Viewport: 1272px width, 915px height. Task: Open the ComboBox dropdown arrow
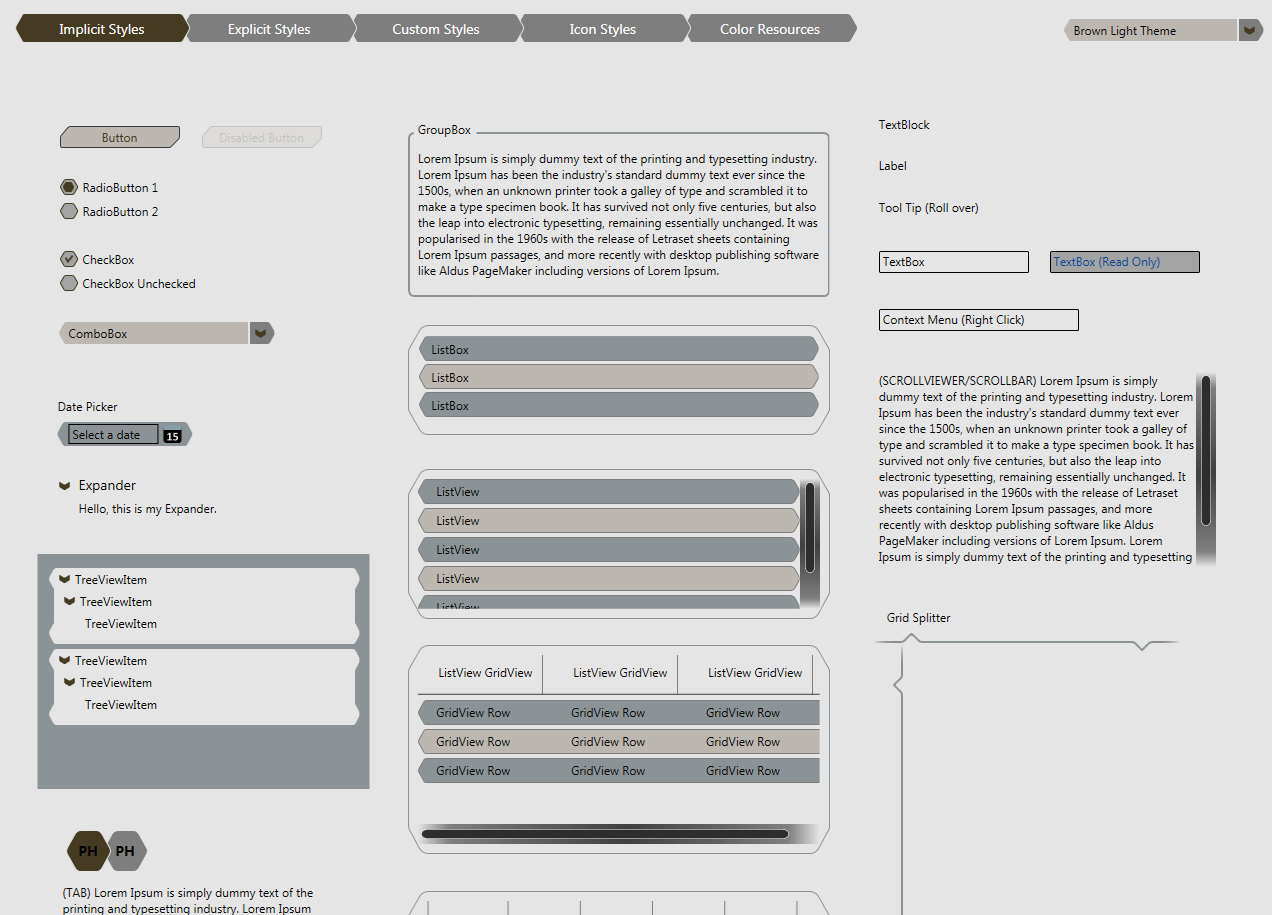[x=260, y=333]
